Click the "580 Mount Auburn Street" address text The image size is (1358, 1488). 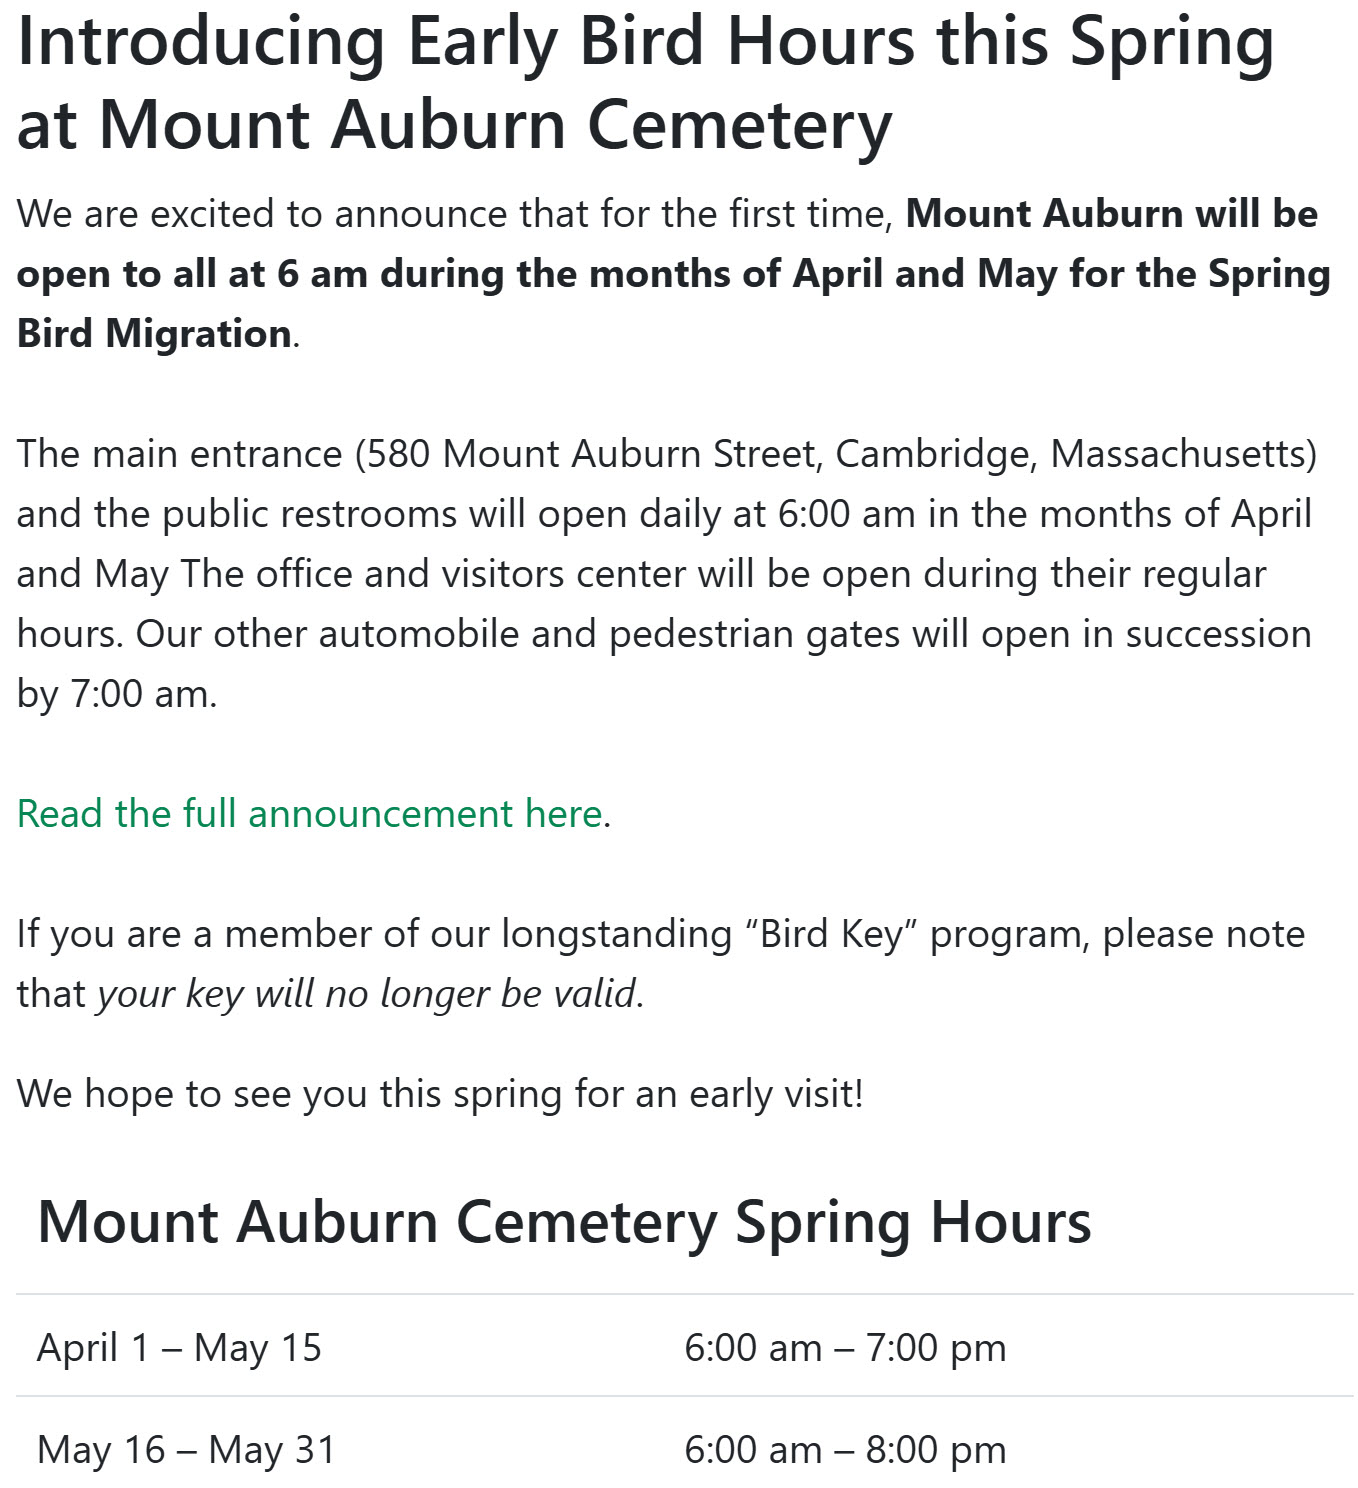click(592, 454)
